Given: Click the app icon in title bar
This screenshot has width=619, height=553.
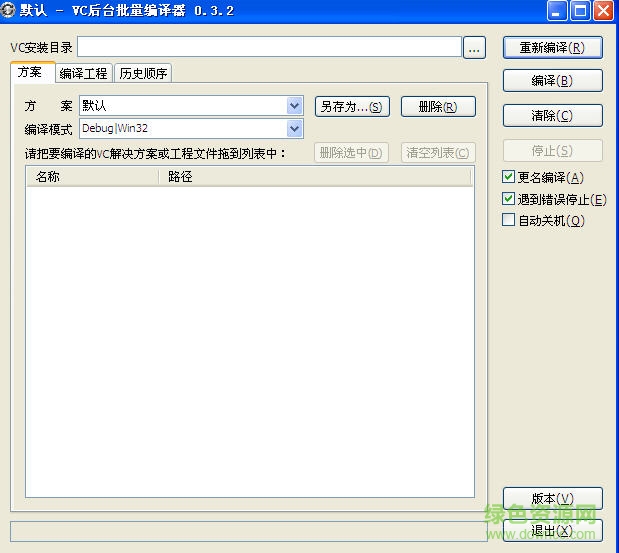Looking at the screenshot, I should pyautogui.click(x=8, y=10).
